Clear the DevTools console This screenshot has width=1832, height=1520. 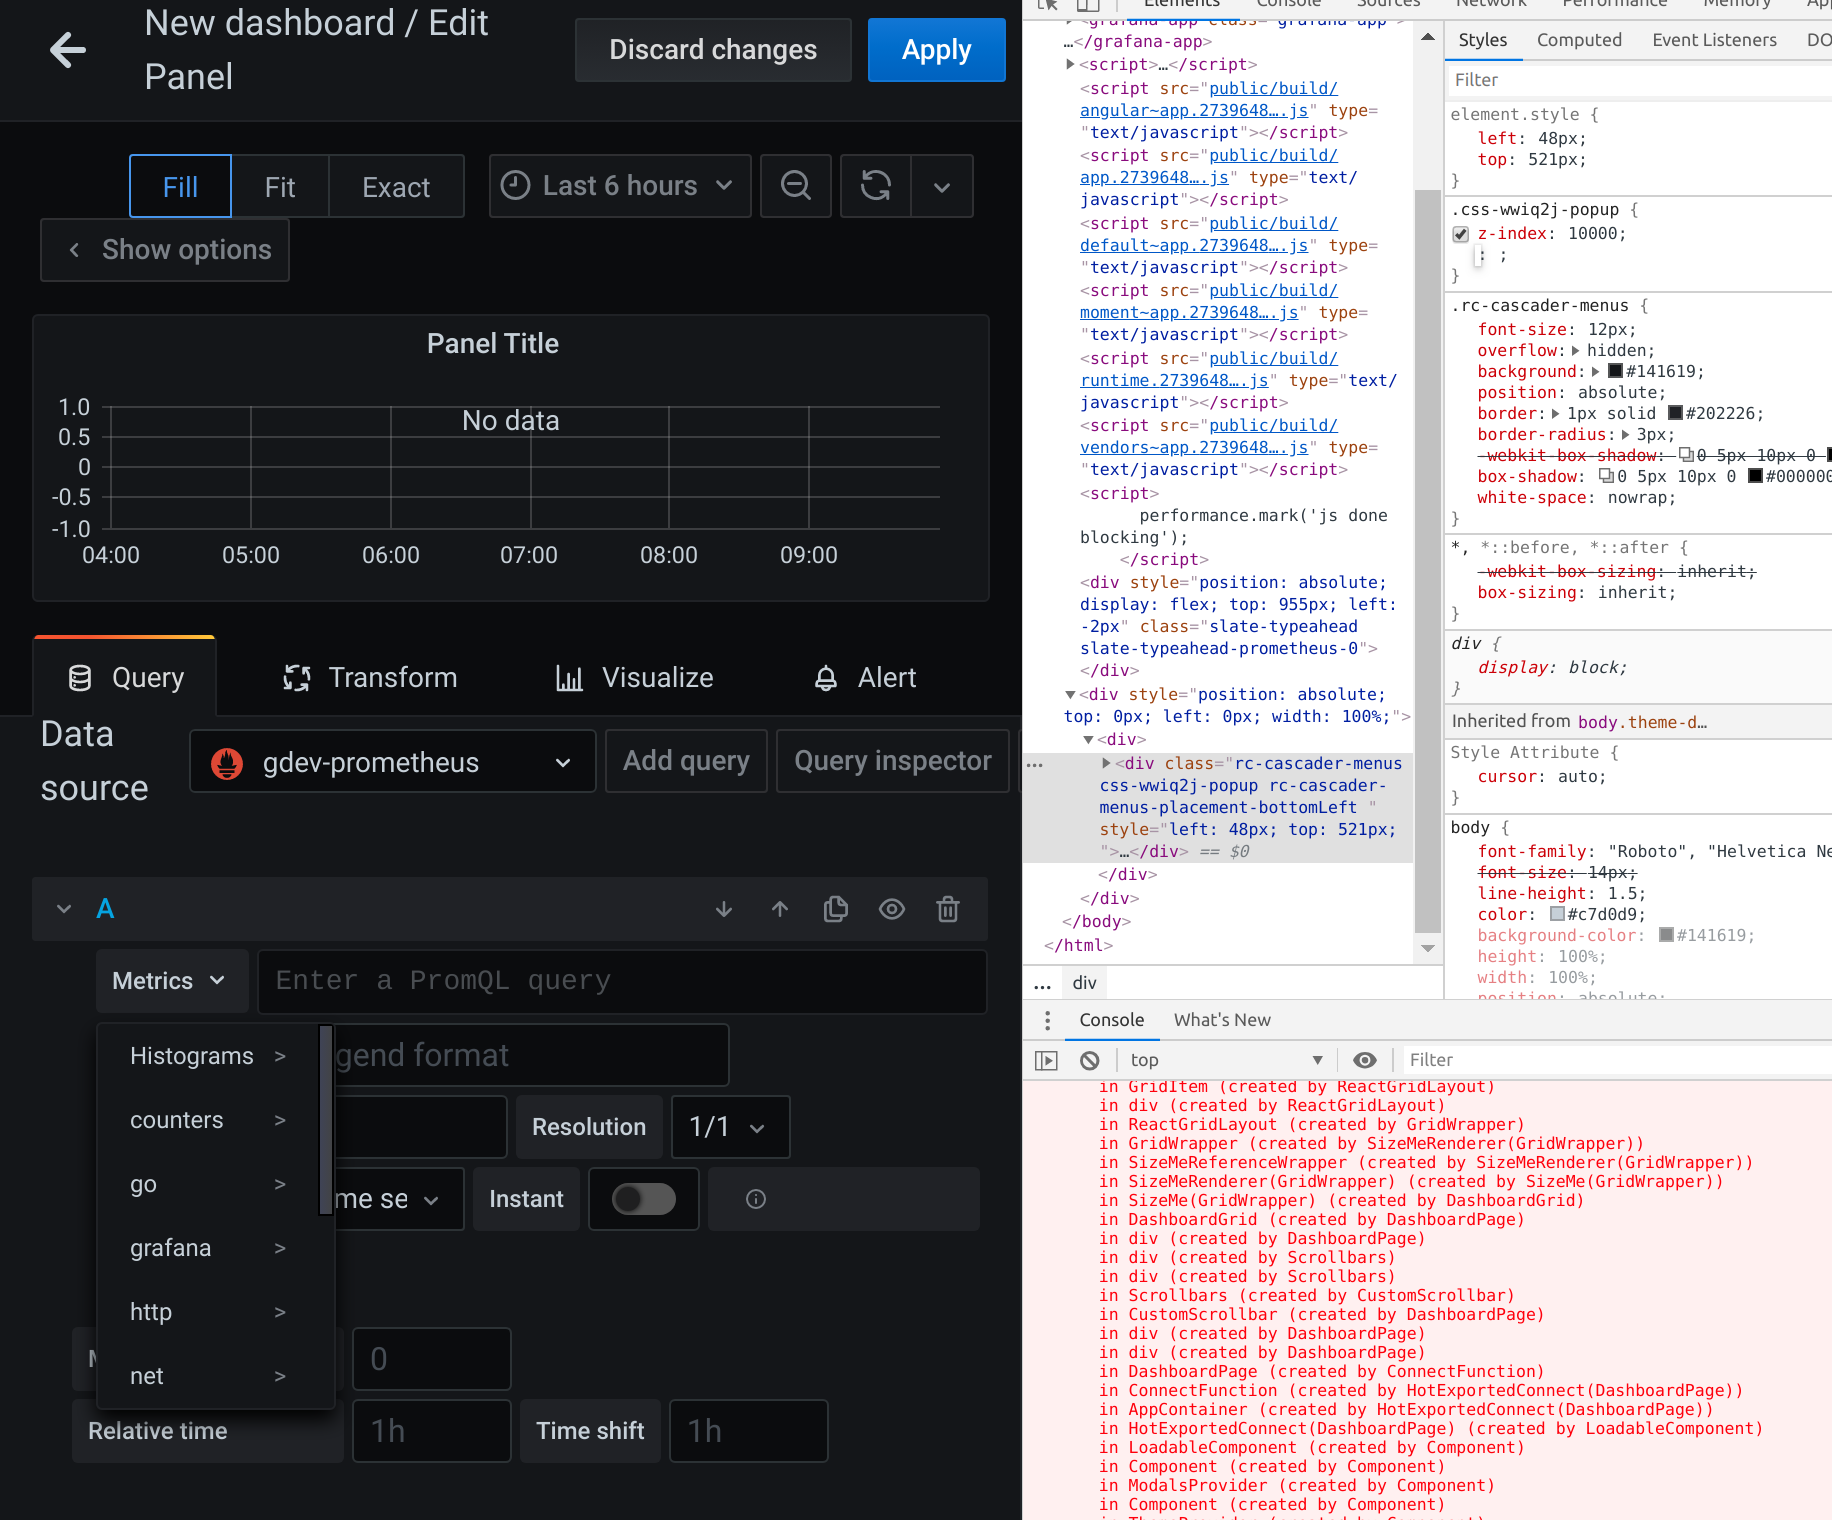click(1088, 1060)
